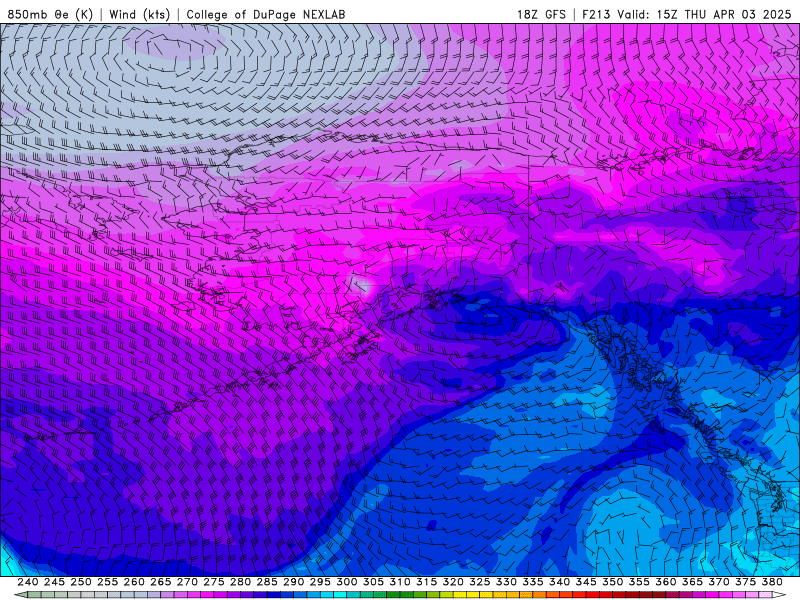Click the 380 value on the color scale
This screenshot has height=600, width=800.
coord(772,582)
